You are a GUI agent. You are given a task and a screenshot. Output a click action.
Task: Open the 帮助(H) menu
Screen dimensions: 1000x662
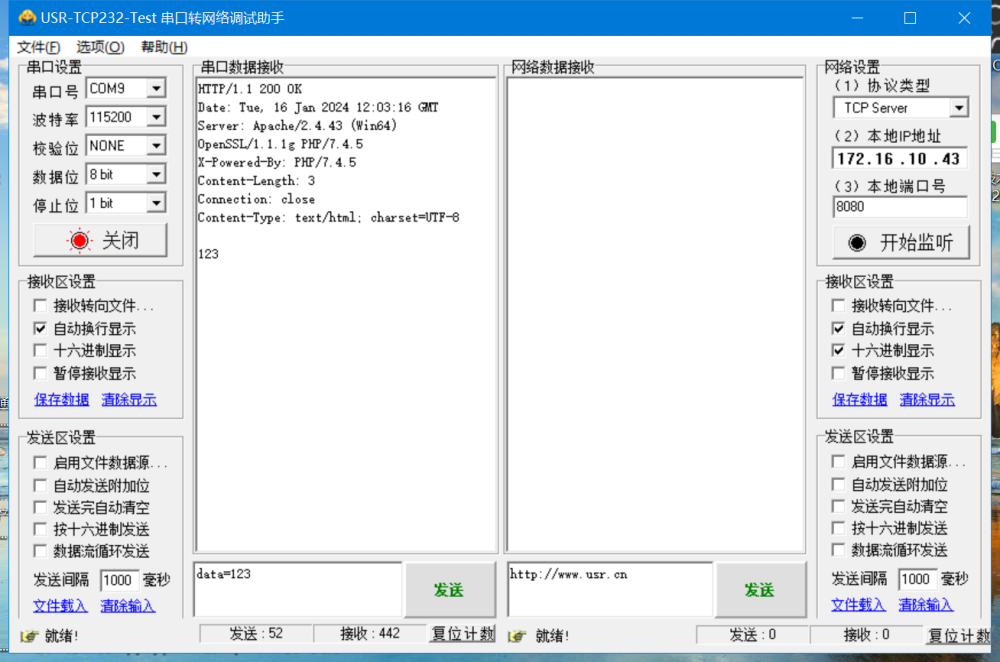164,47
